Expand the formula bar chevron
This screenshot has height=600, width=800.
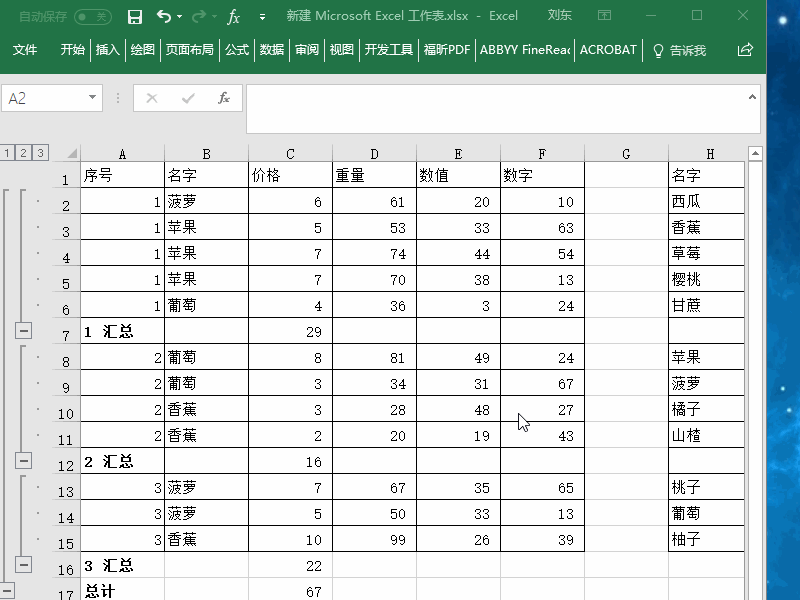click(x=752, y=97)
